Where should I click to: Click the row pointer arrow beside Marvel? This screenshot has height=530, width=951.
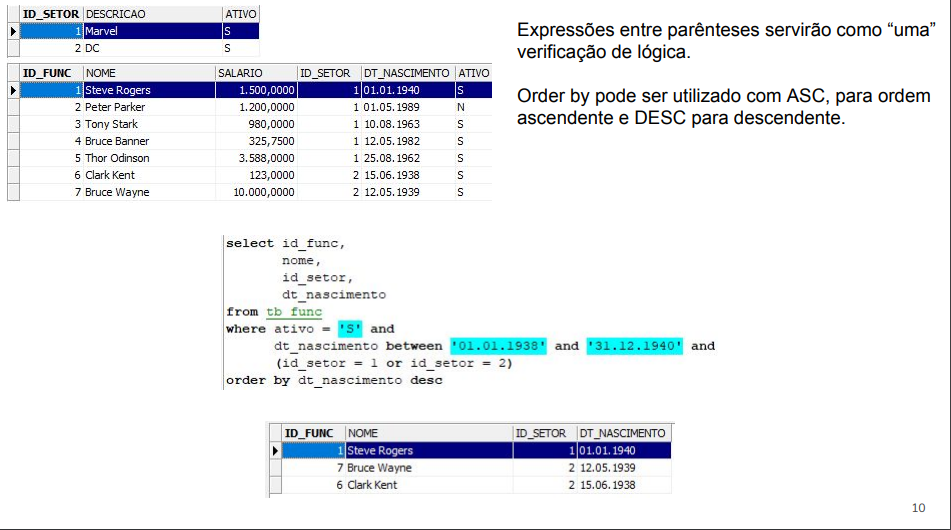[x=13, y=32]
